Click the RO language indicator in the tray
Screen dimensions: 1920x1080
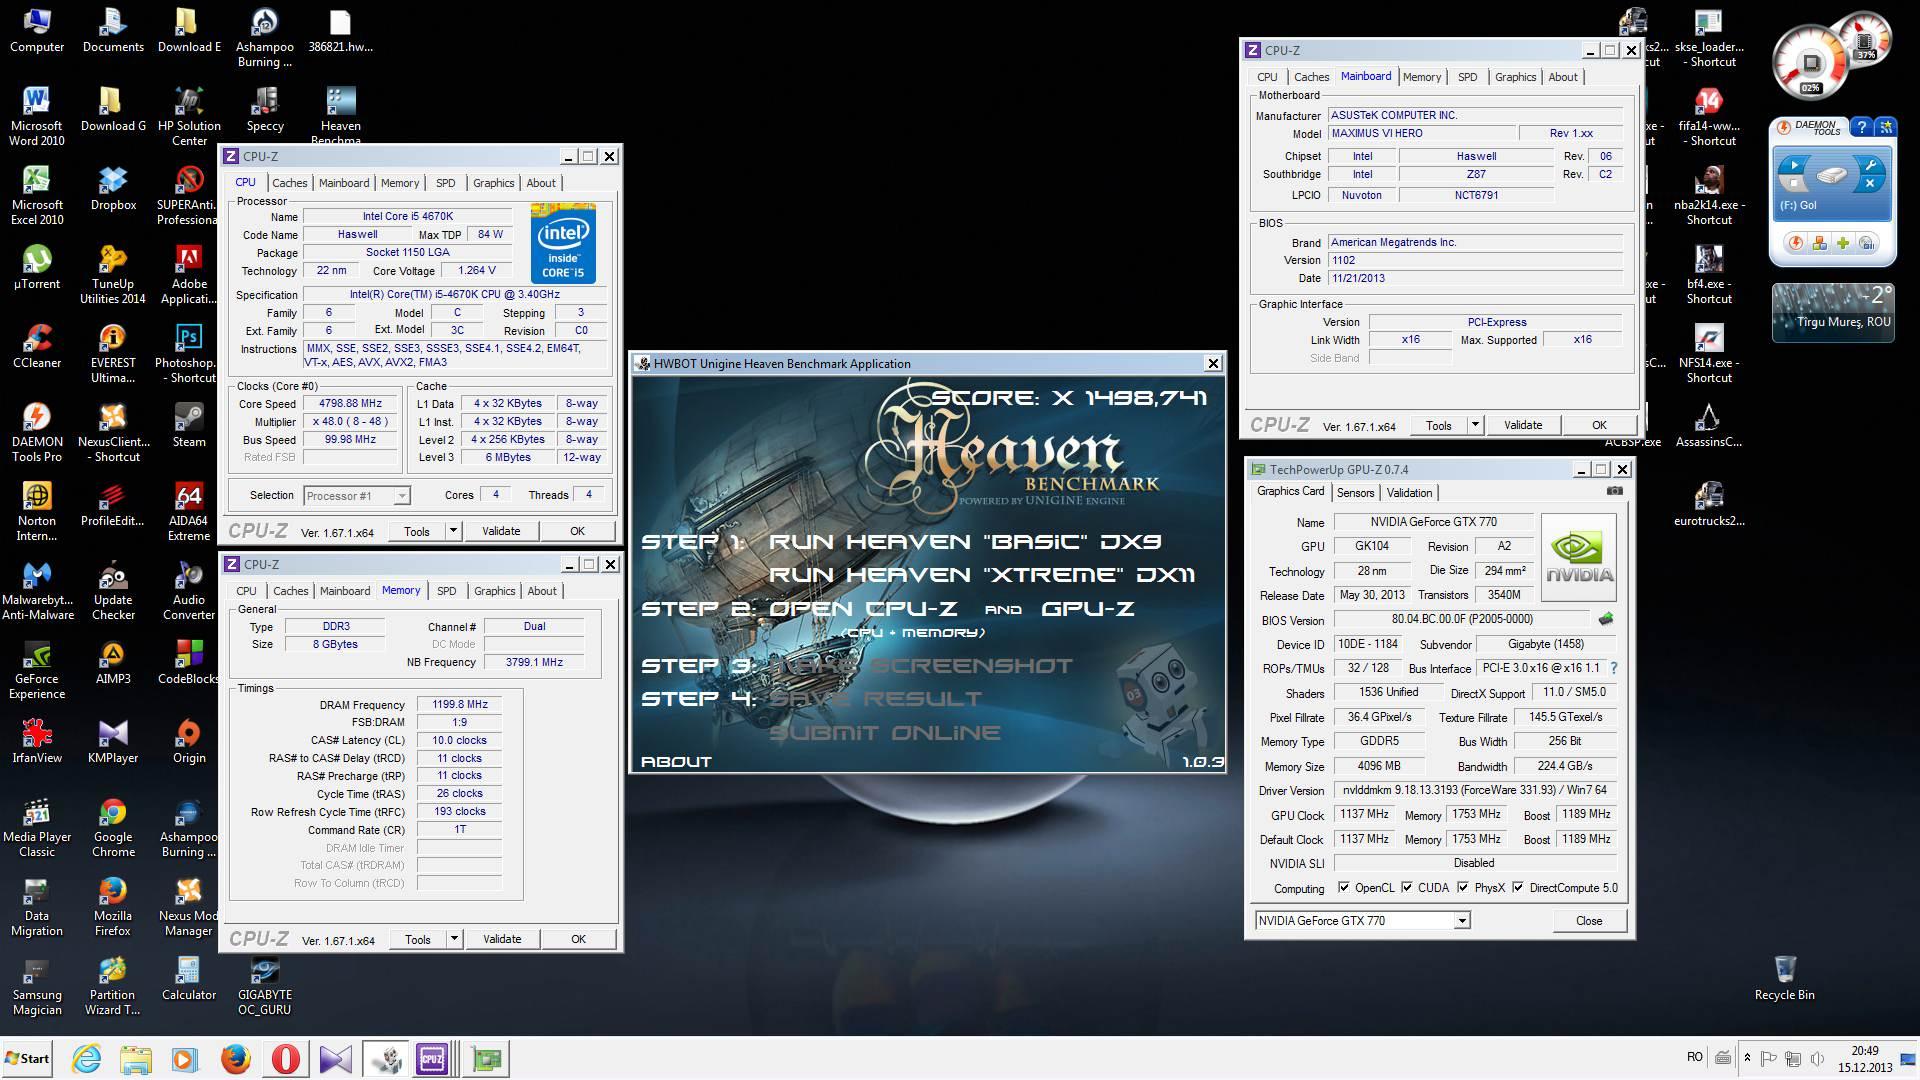tap(1694, 1057)
